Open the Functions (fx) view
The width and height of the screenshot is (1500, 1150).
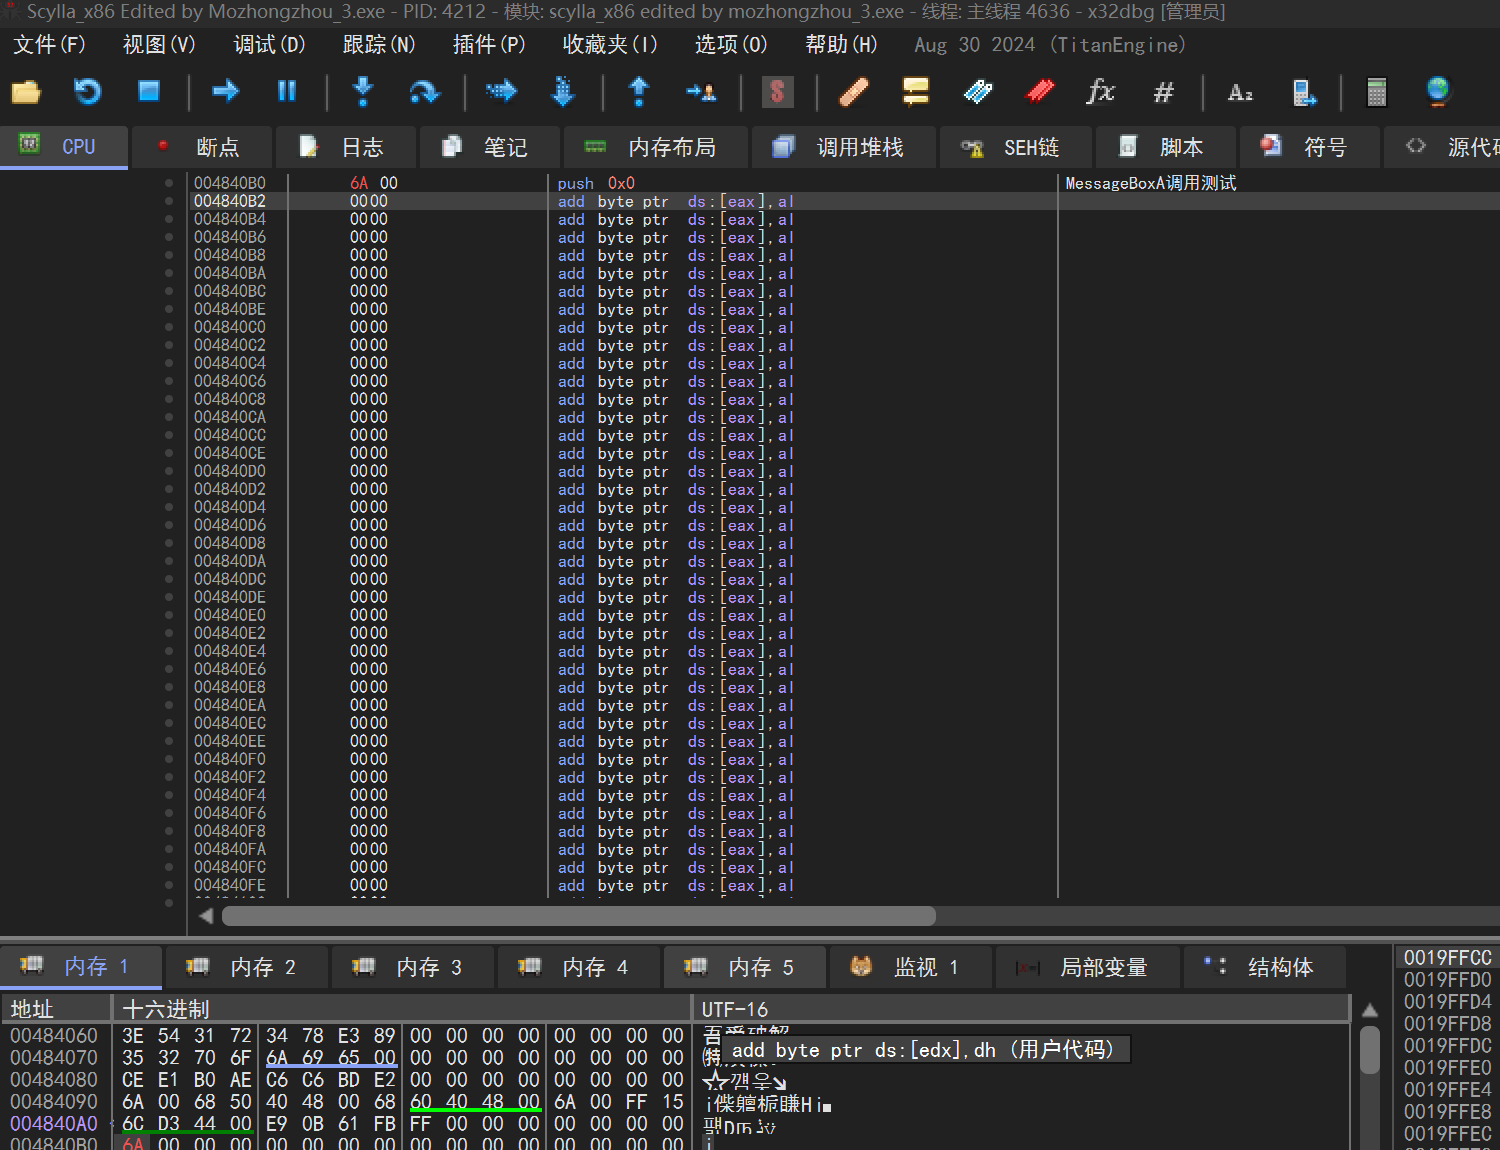[x=1101, y=92]
